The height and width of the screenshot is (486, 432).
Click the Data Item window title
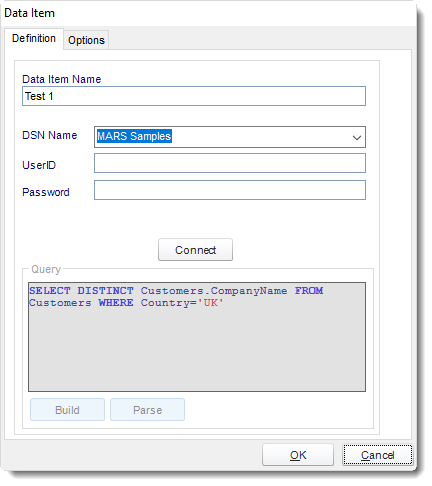pos(29,13)
